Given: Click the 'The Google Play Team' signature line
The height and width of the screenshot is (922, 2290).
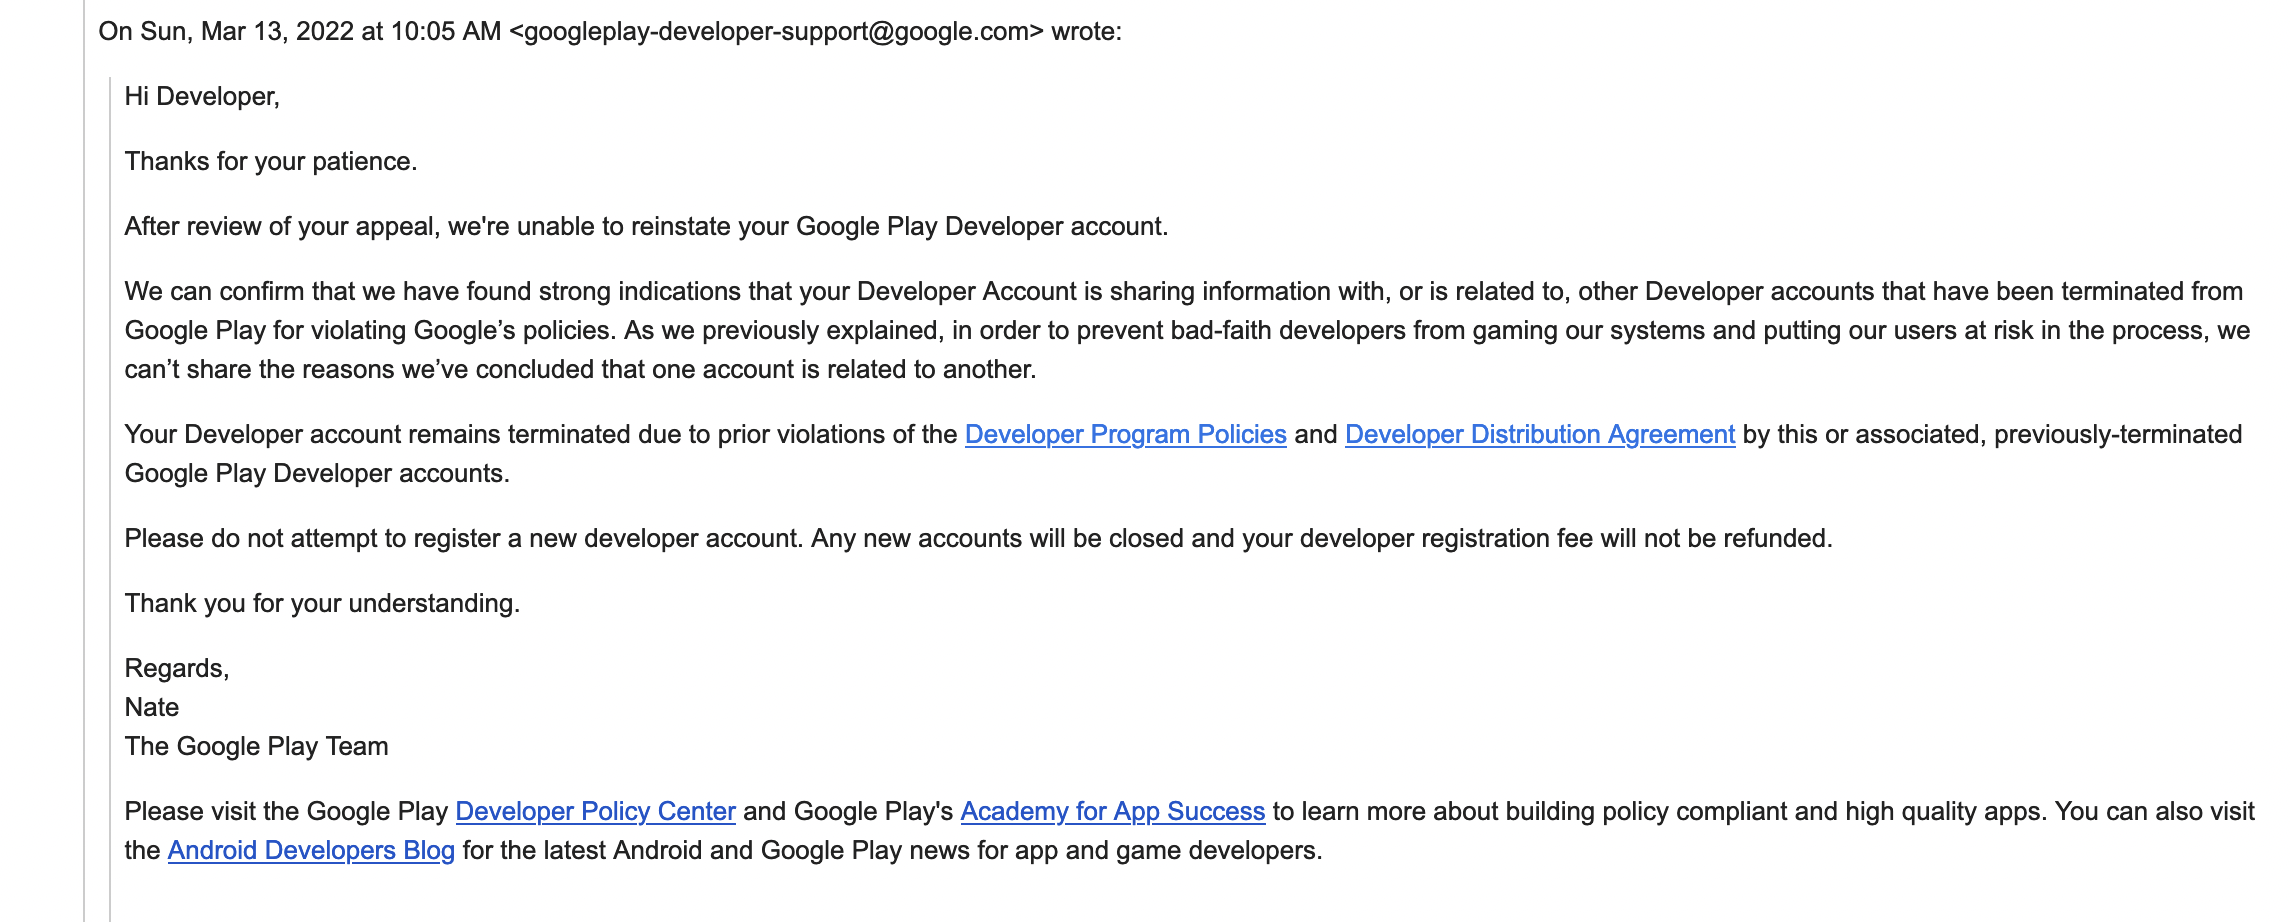Looking at the screenshot, I should (255, 744).
